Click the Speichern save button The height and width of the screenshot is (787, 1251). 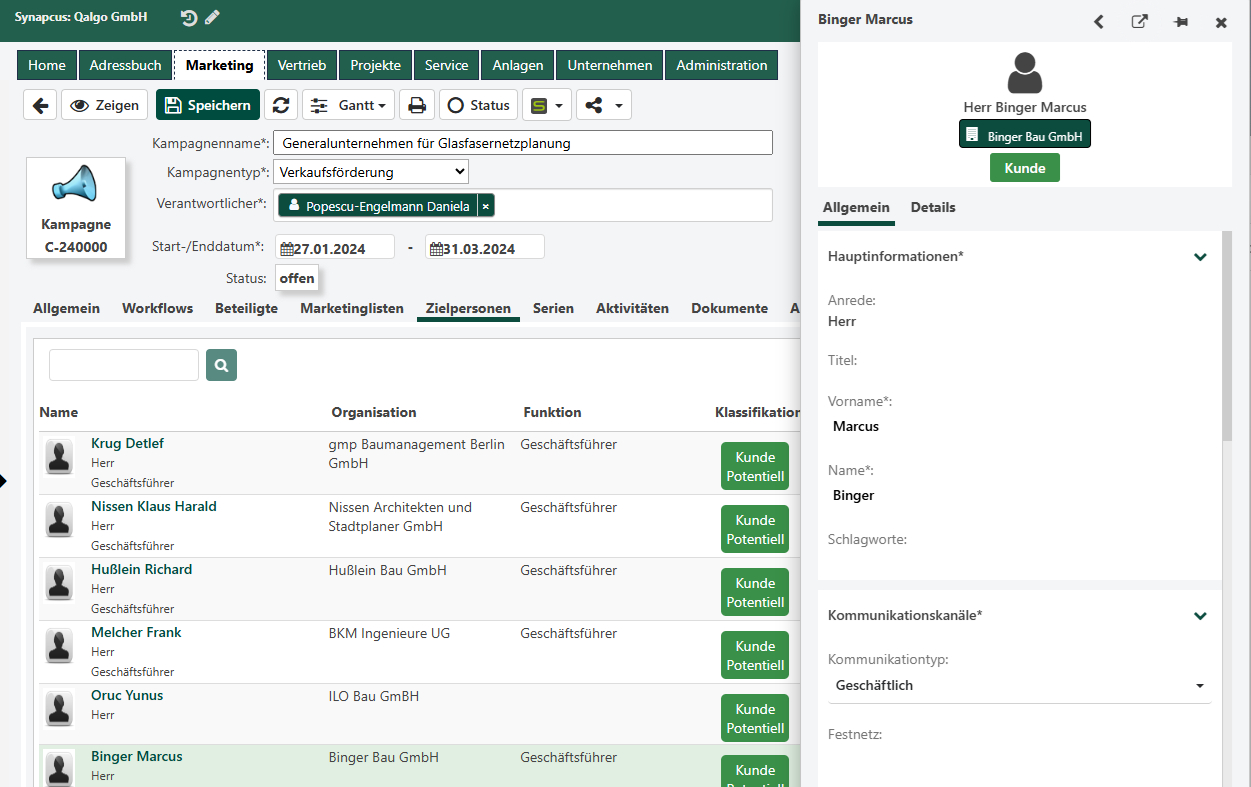pyautogui.click(x=208, y=105)
